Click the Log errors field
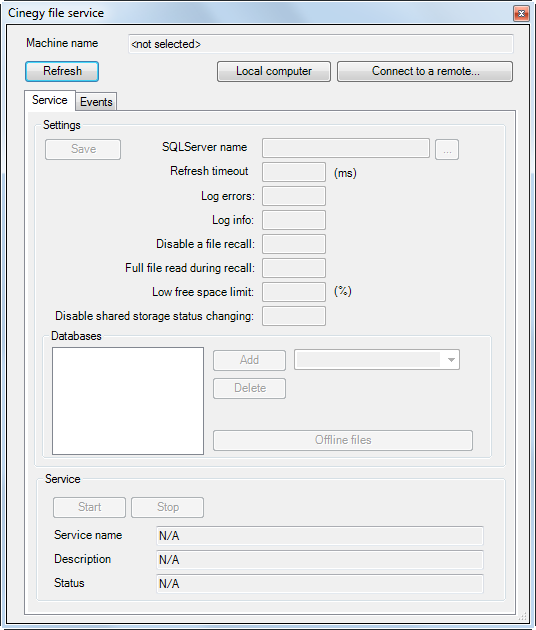The width and height of the screenshot is (536, 630). pos(294,196)
